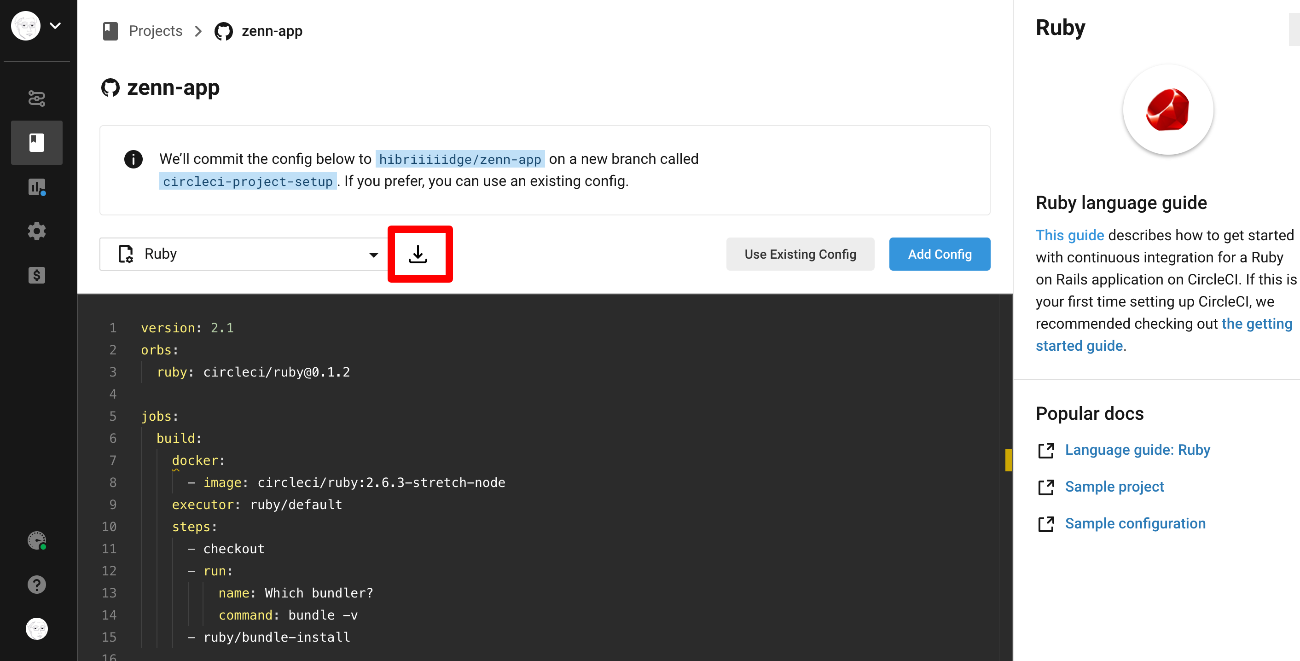Image resolution: width=1300 pixels, height=661 pixels.
Task: Open Insights from the left sidebar
Action: click(36, 187)
